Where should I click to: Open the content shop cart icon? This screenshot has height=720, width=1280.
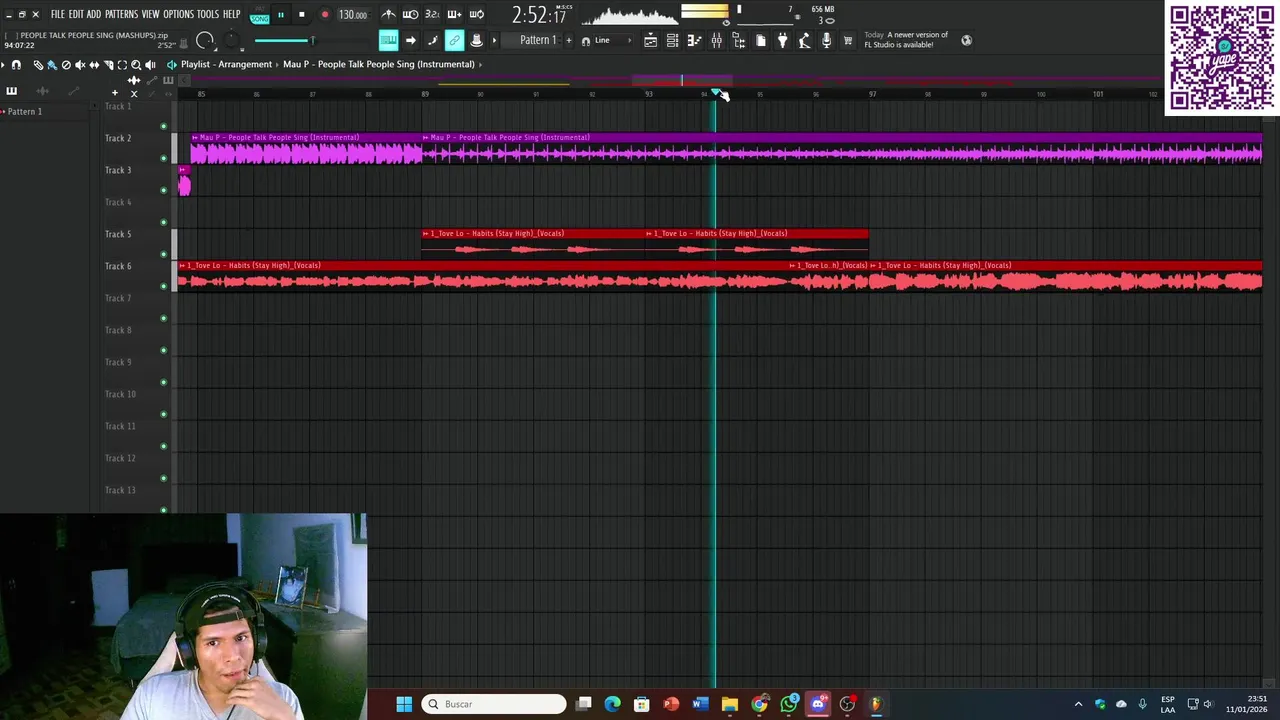click(848, 40)
